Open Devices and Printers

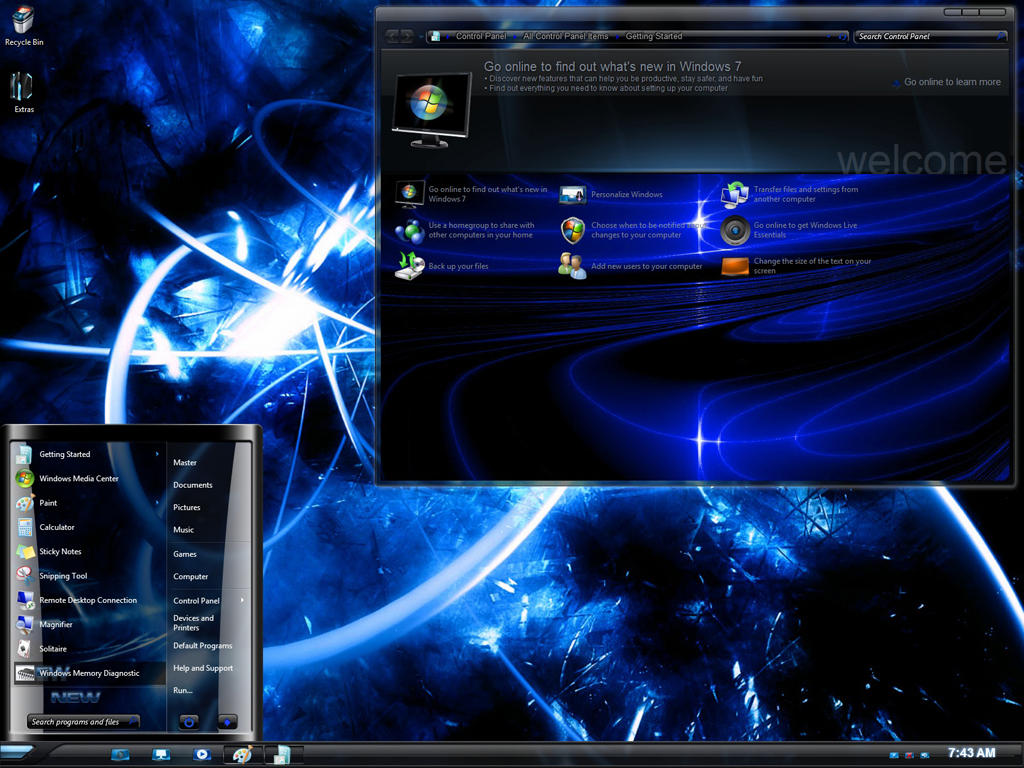(x=193, y=623)
